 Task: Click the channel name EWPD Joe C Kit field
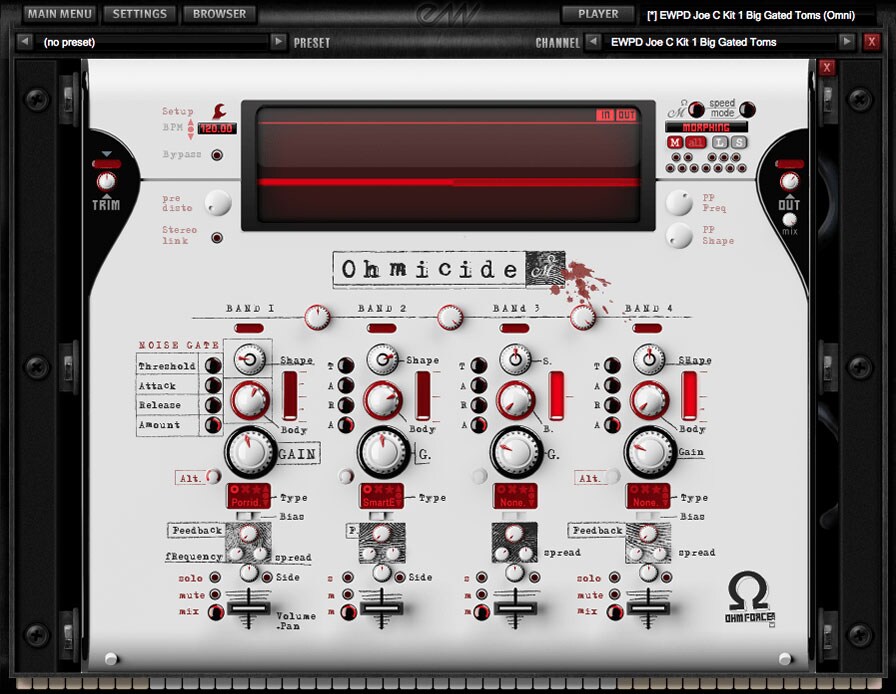(720, 42)
